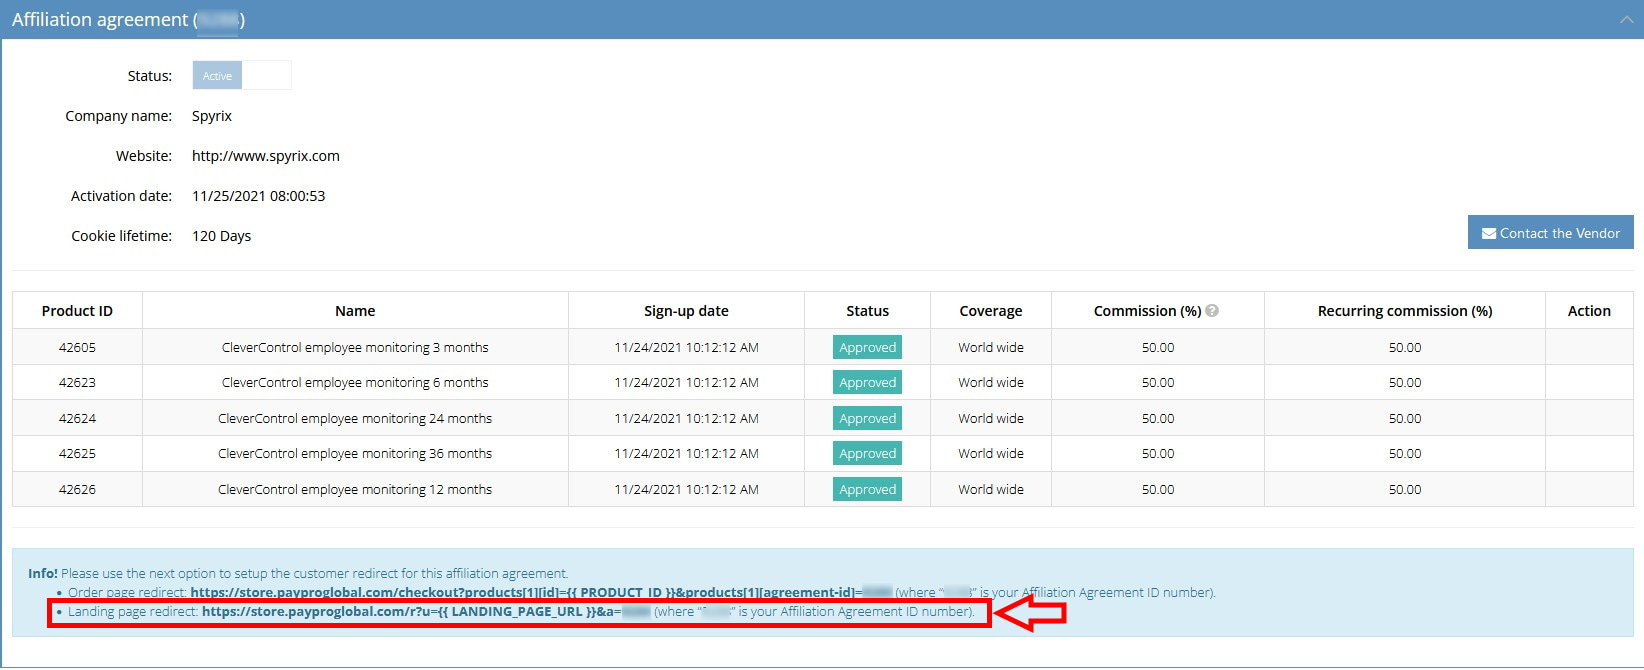Viewport: 1644px width, 670px height.
Task: Open the landing page redirect link
Action: click(426, 611)
